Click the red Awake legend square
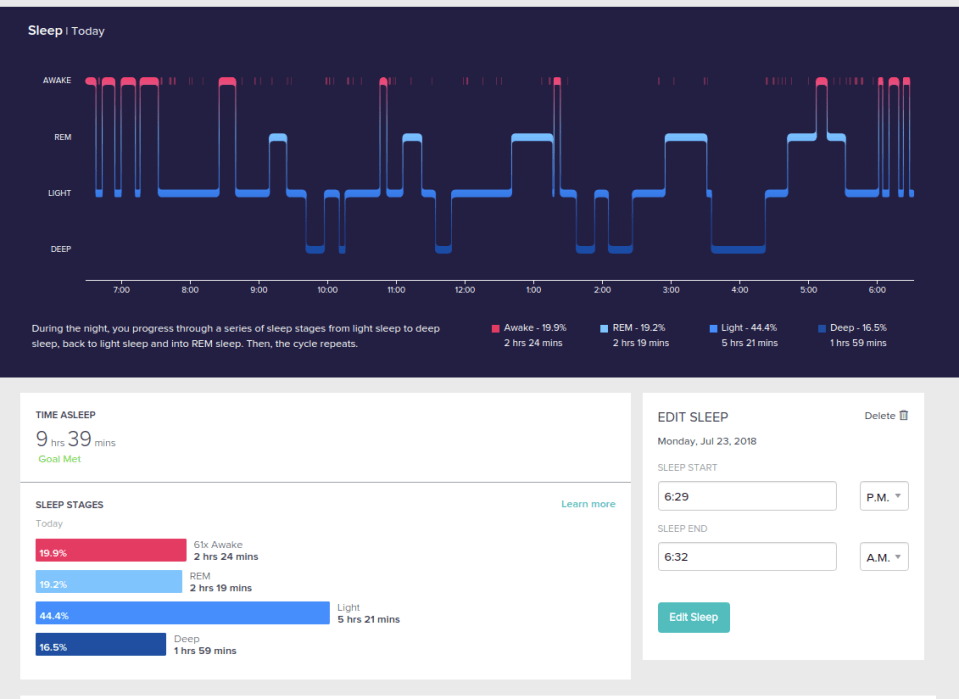Image resolution: width=959 pixels, height=699 pixels. pyautogui.click(x=495, y=328)
